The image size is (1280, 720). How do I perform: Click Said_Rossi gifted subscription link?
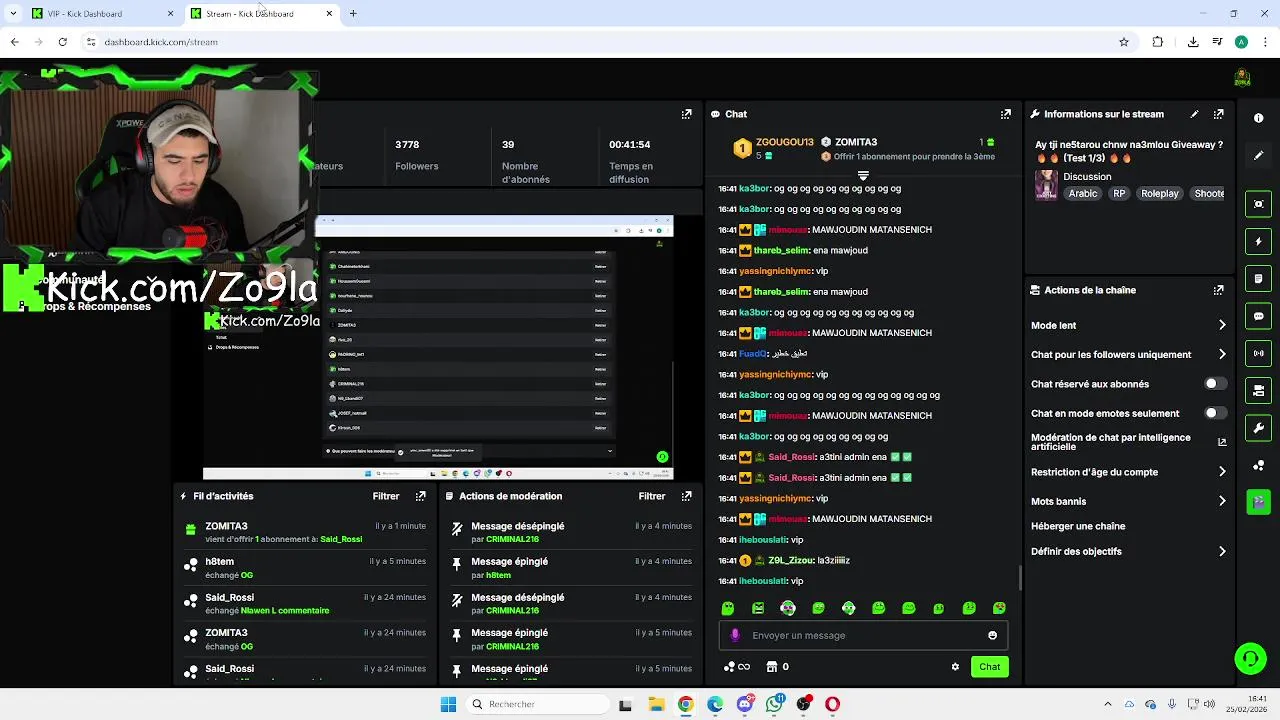pos(341,539)
